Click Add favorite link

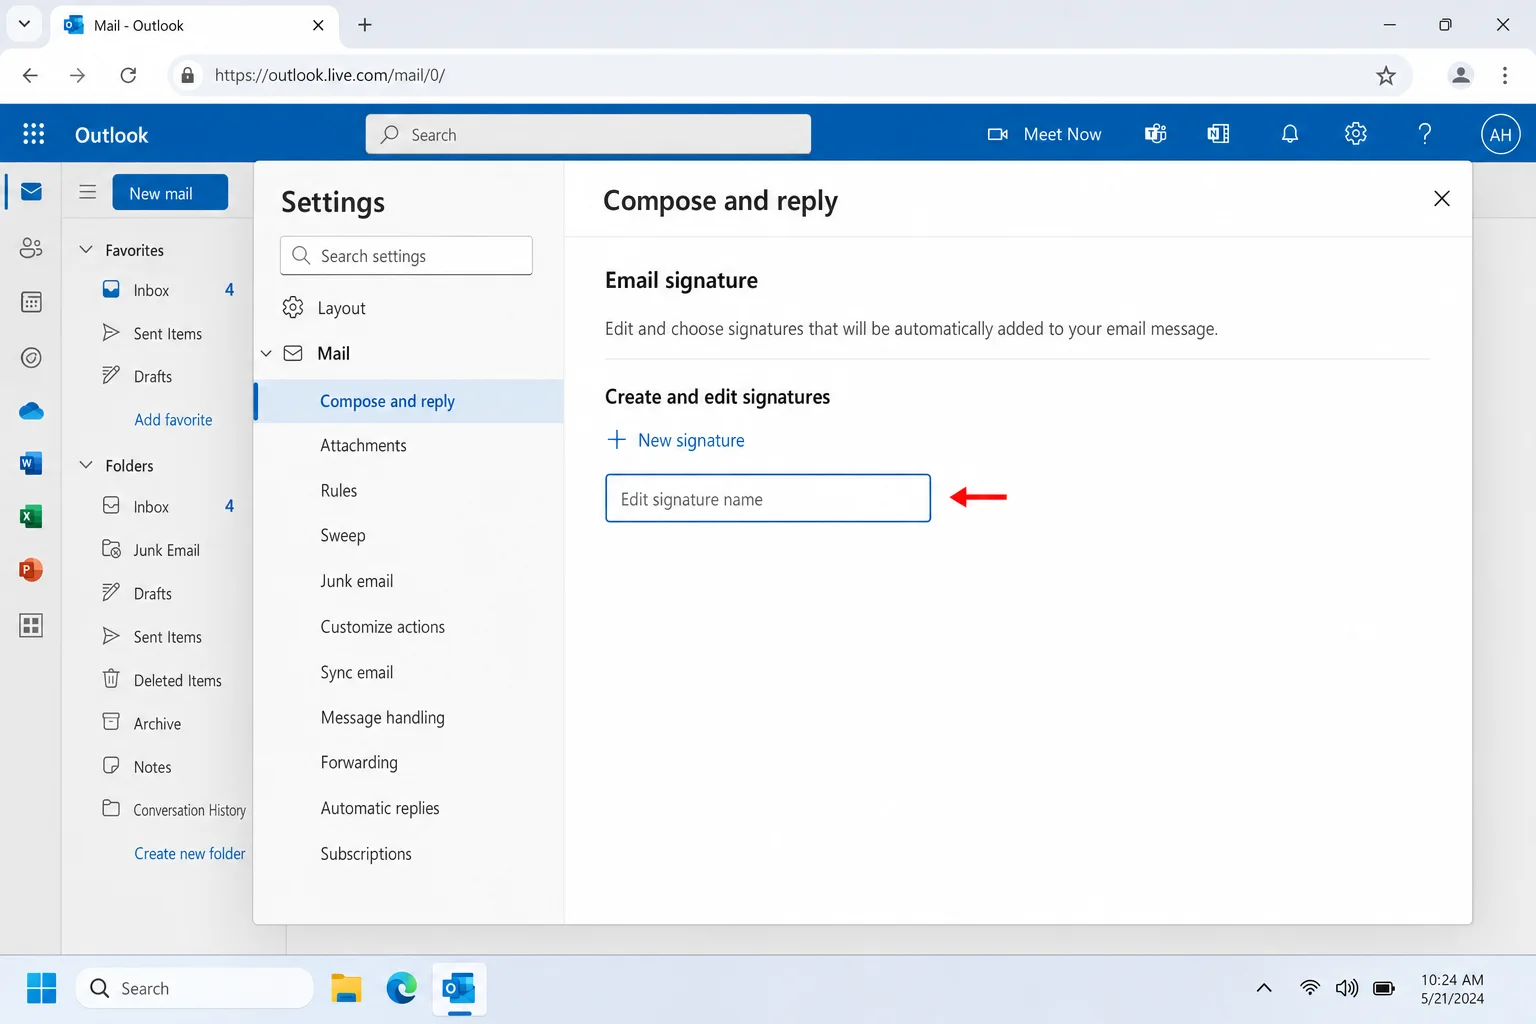[174, 420]
